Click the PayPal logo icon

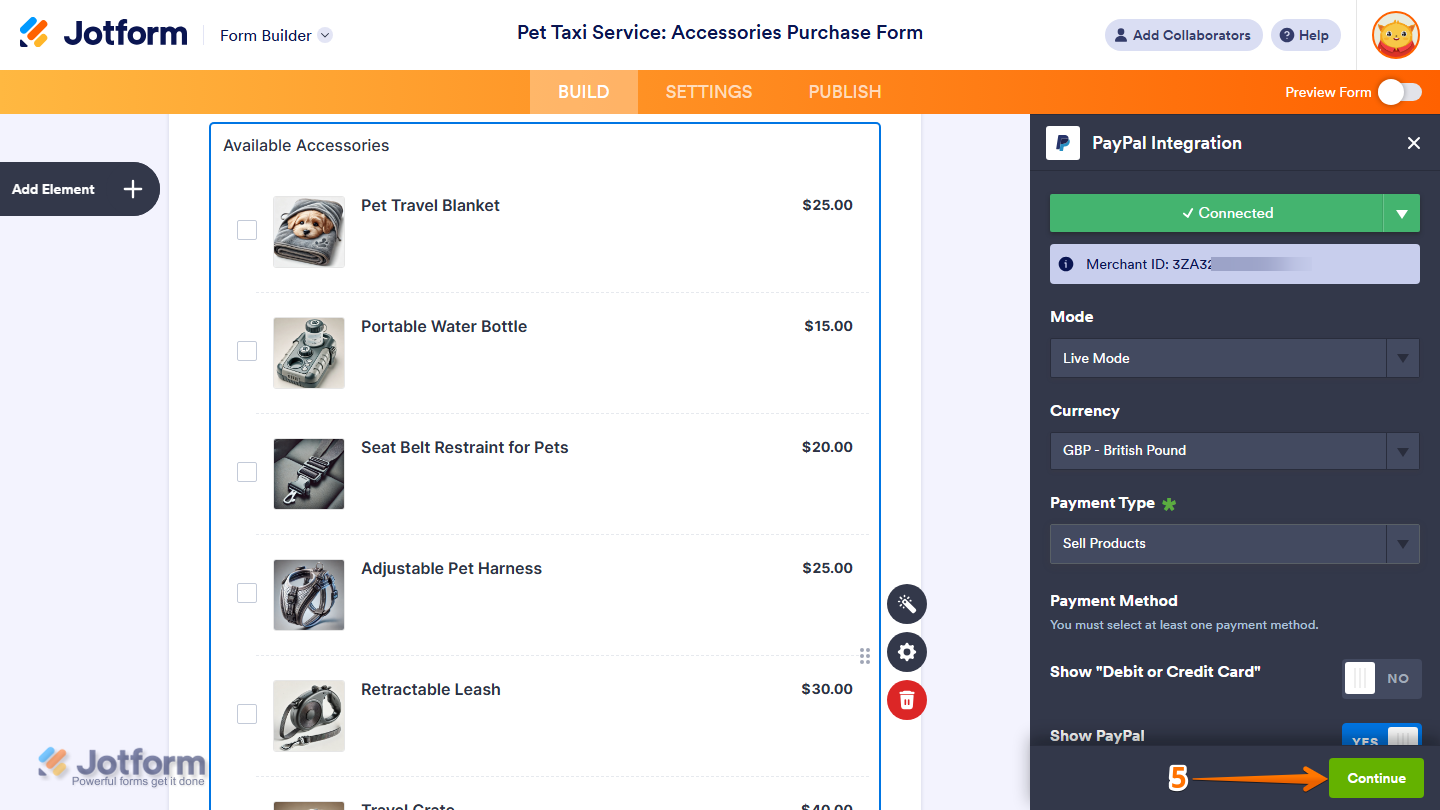[x=1063, y=143]
